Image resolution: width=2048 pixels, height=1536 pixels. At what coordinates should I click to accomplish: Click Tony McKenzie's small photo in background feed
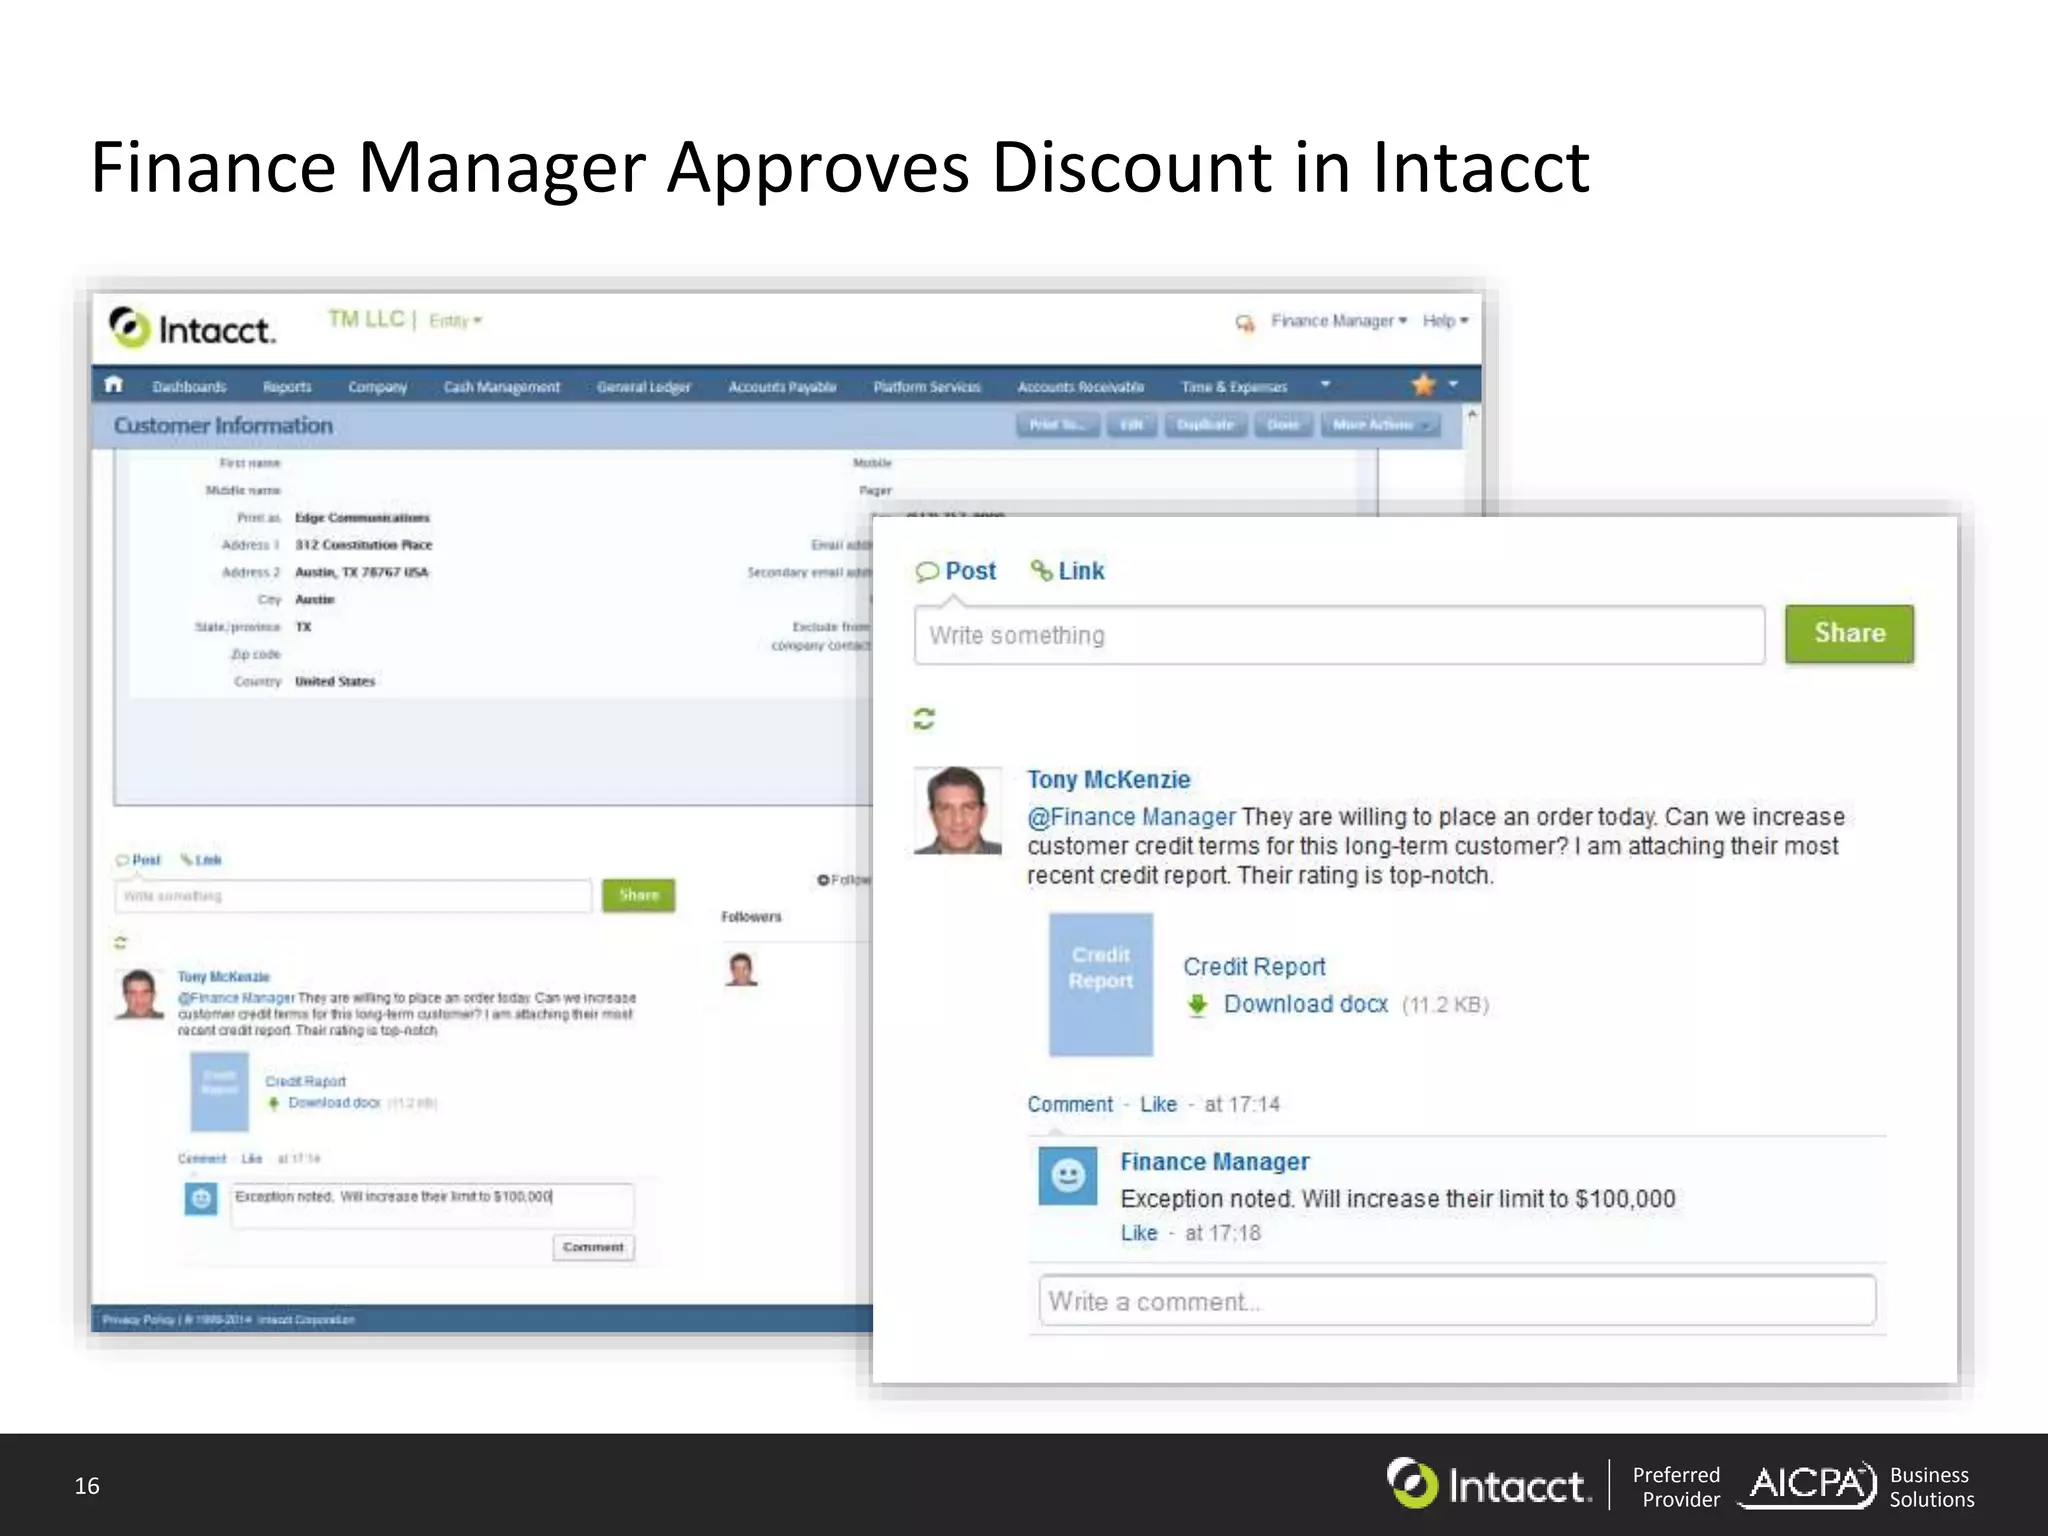(x=139, y=994)
